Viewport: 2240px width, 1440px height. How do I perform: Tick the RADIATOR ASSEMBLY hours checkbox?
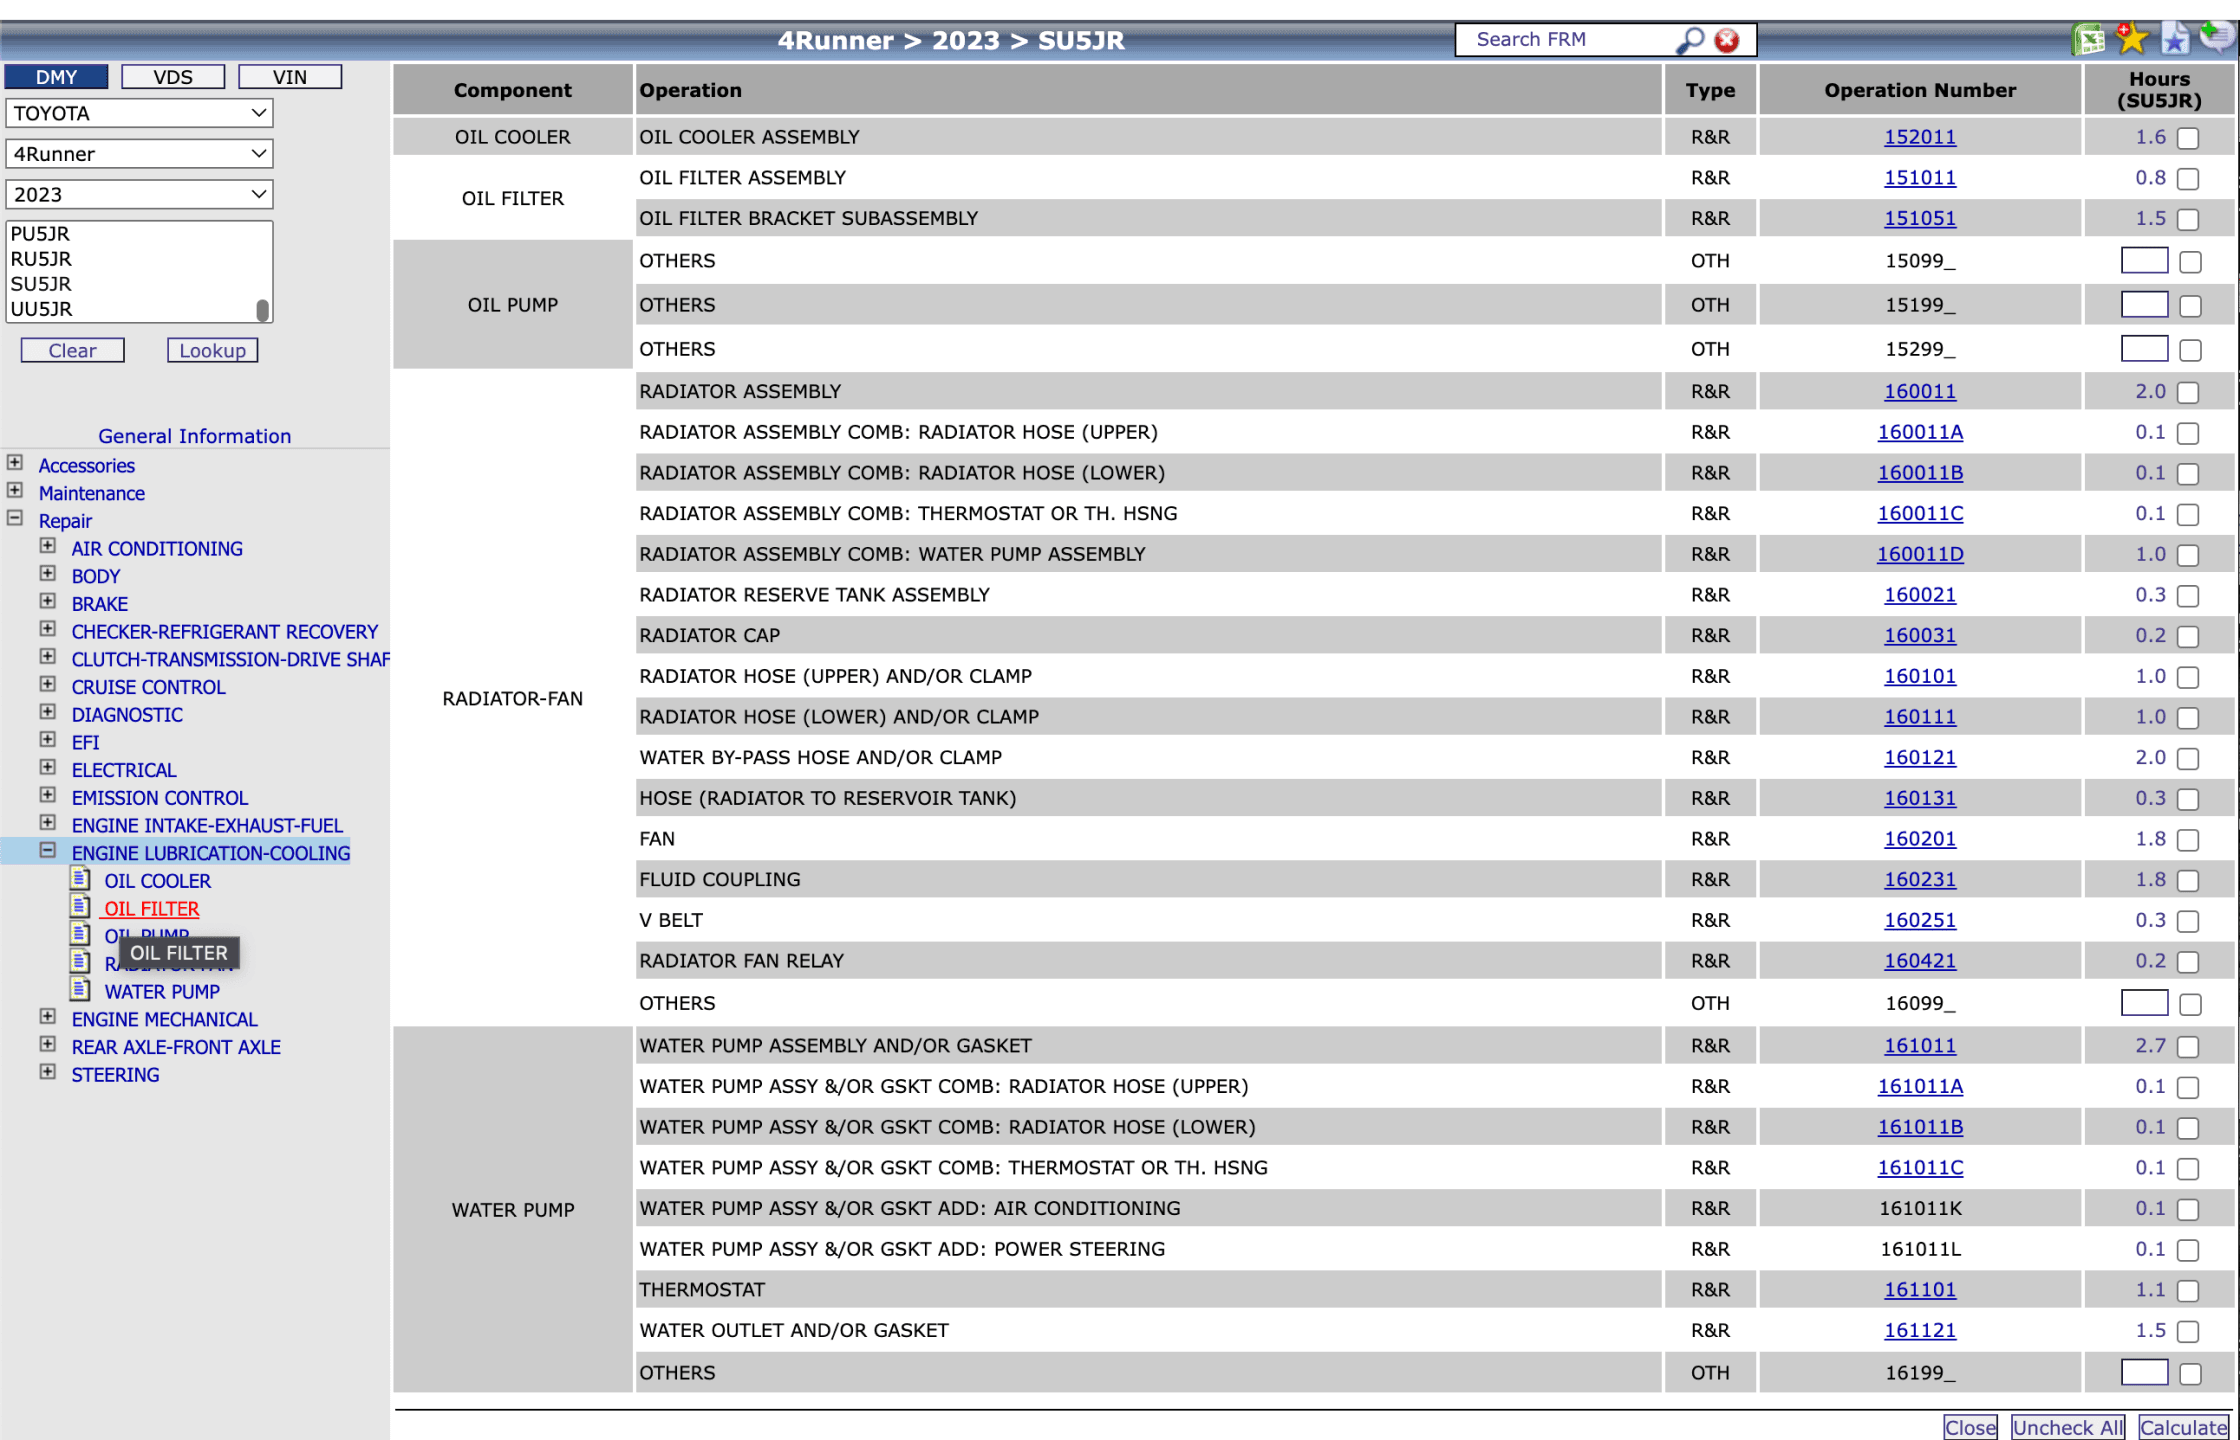point(2188,393)
